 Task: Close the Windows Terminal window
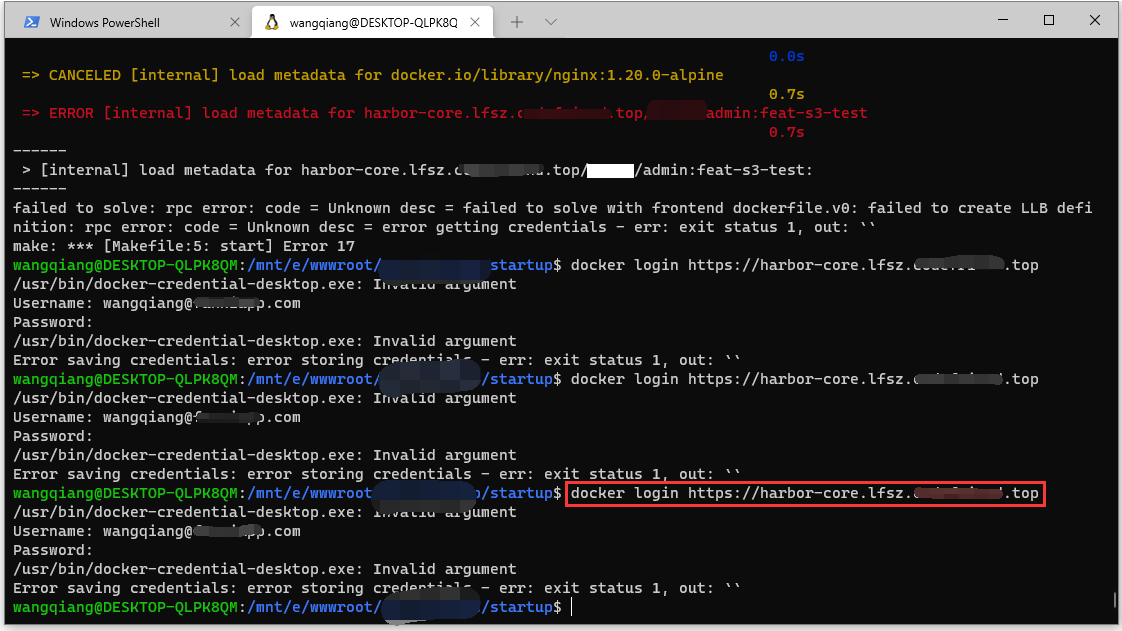coord(1096,21)
